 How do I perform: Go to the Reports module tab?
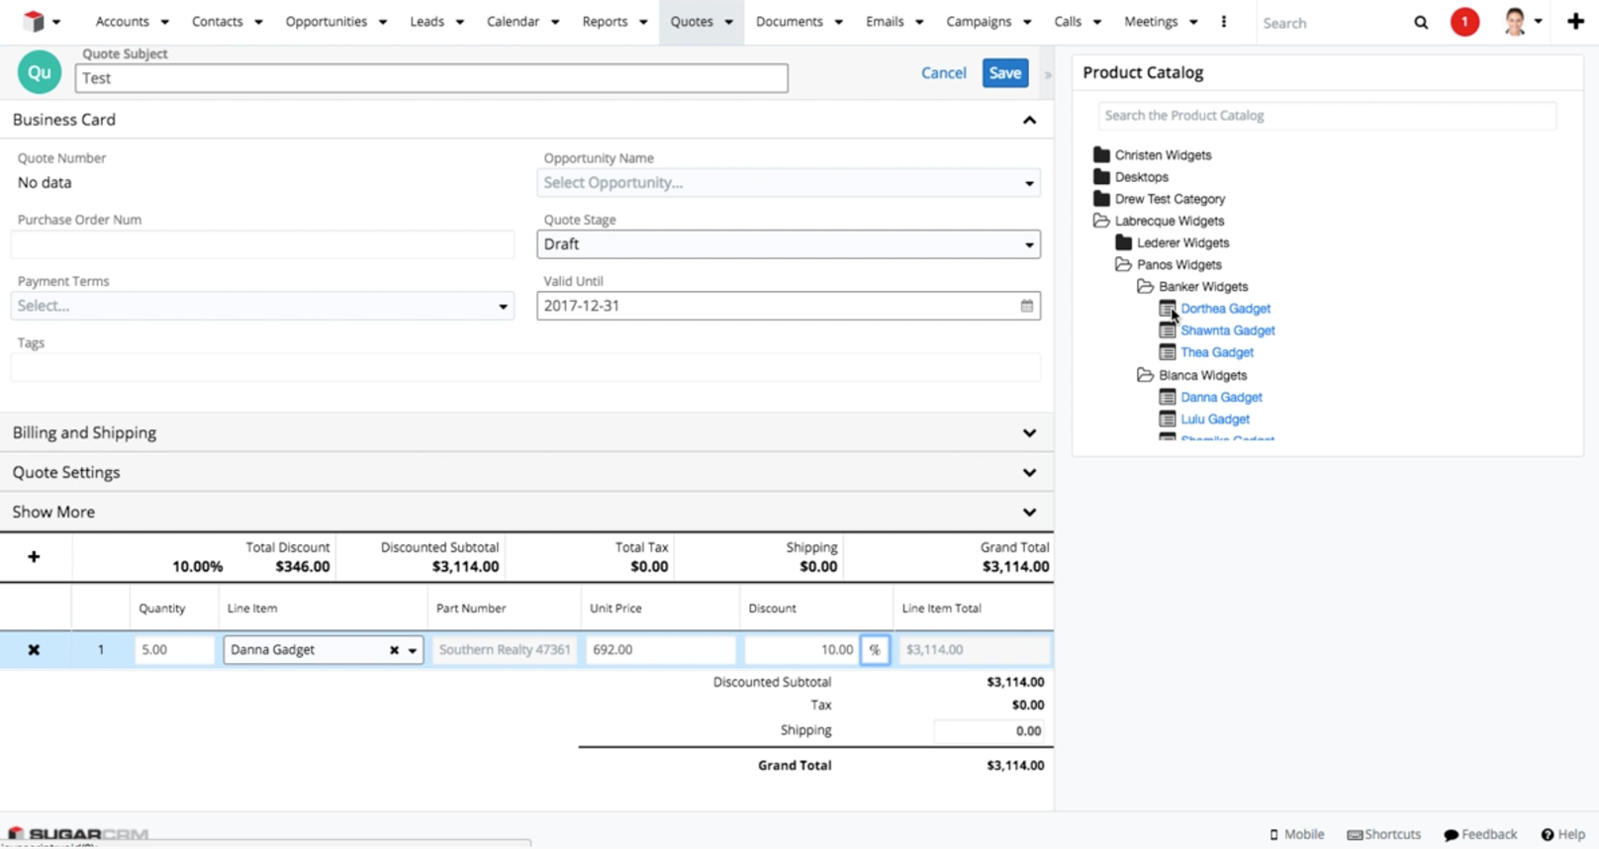pos(604,22)
